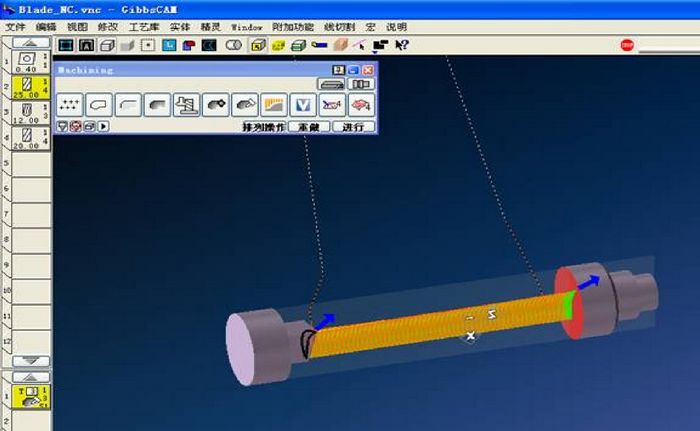The image size is (700, 431).
Task: Select the contour outline process icon
Action: tap(99, 105)
